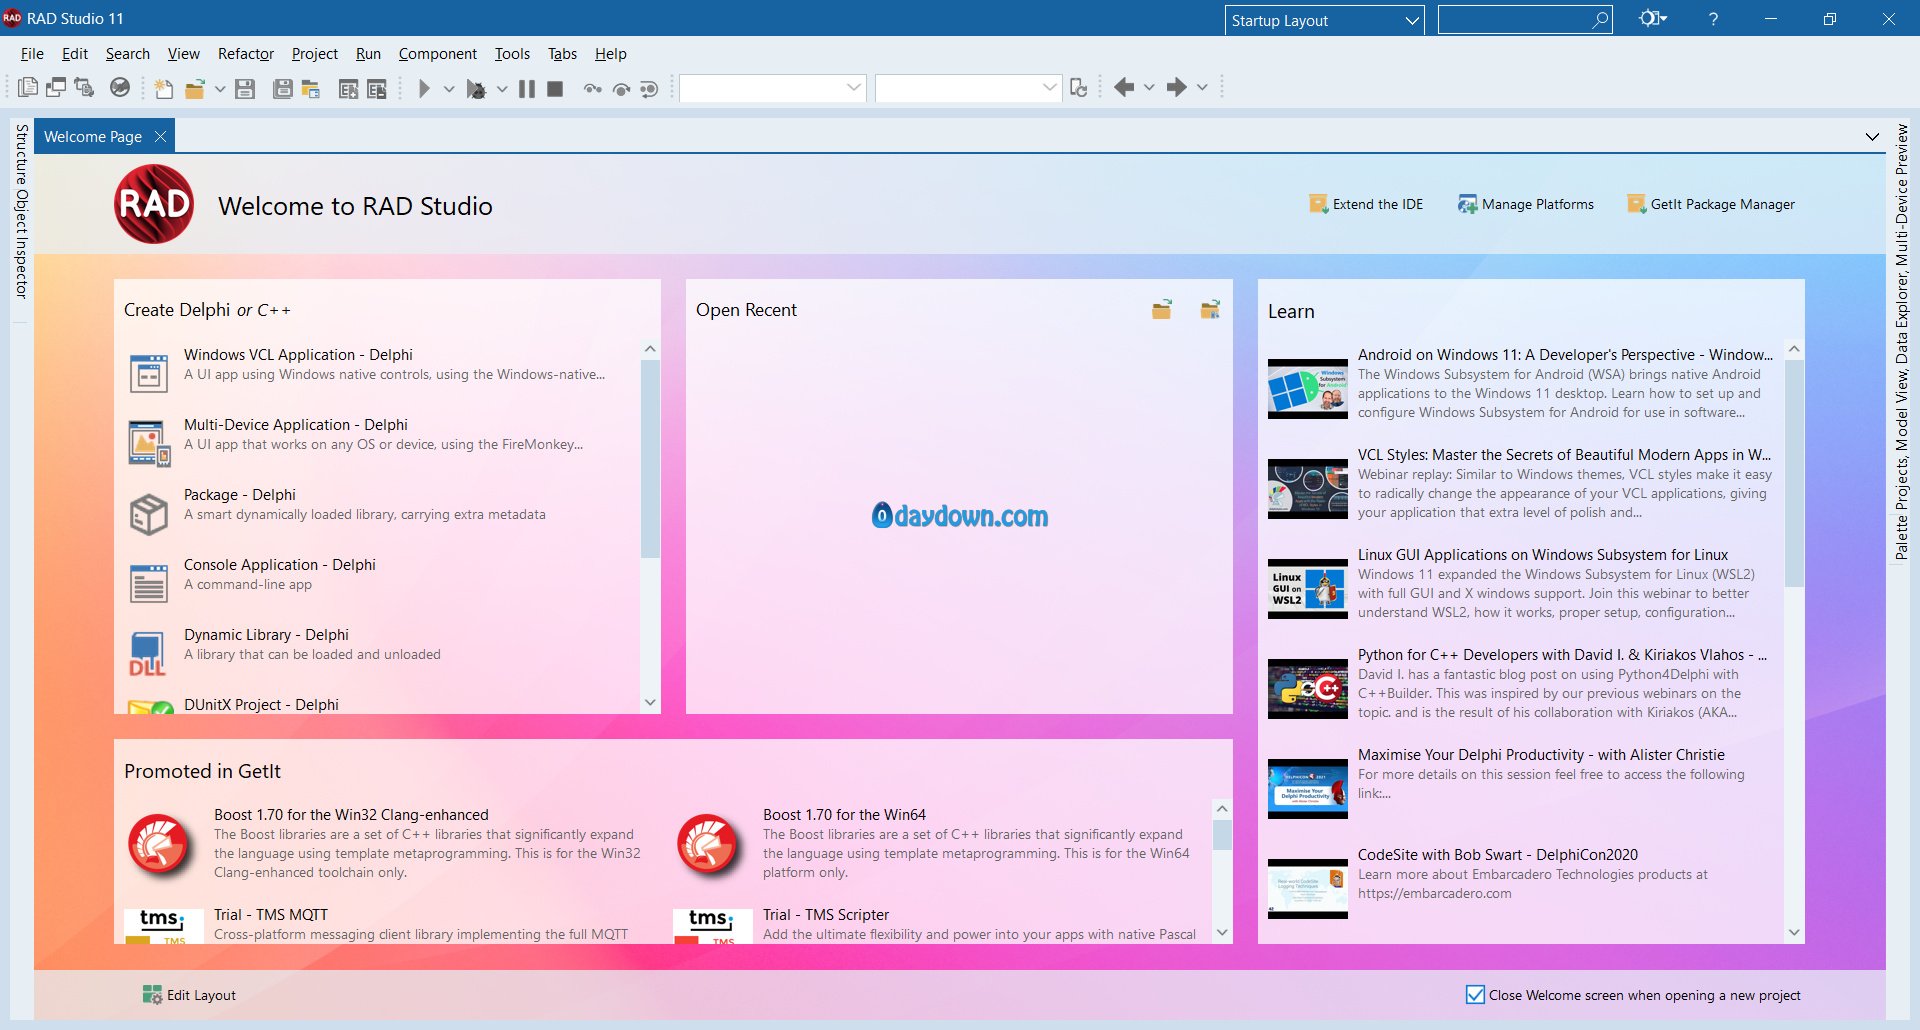The height and width of the screenshot is (1030, 1920).
Task: Click the refresh icon beside platform combos
Action: (x=1078, y=88)
